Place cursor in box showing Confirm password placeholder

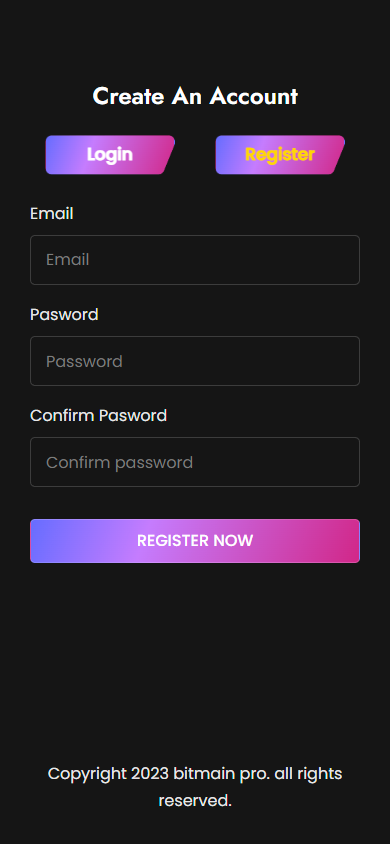click(195, 462)
